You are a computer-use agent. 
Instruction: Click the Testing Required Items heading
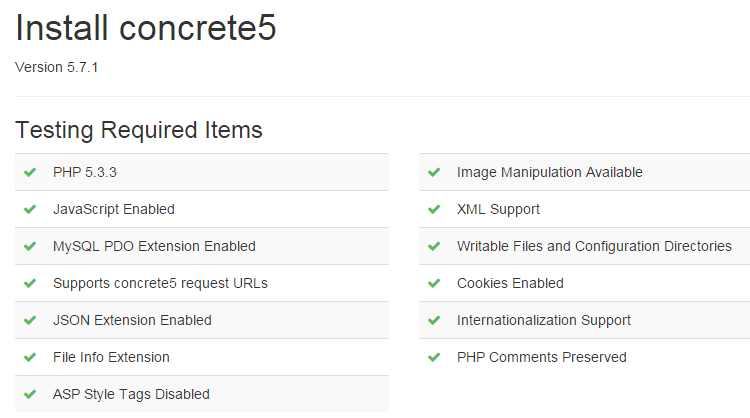click(139, 130)
